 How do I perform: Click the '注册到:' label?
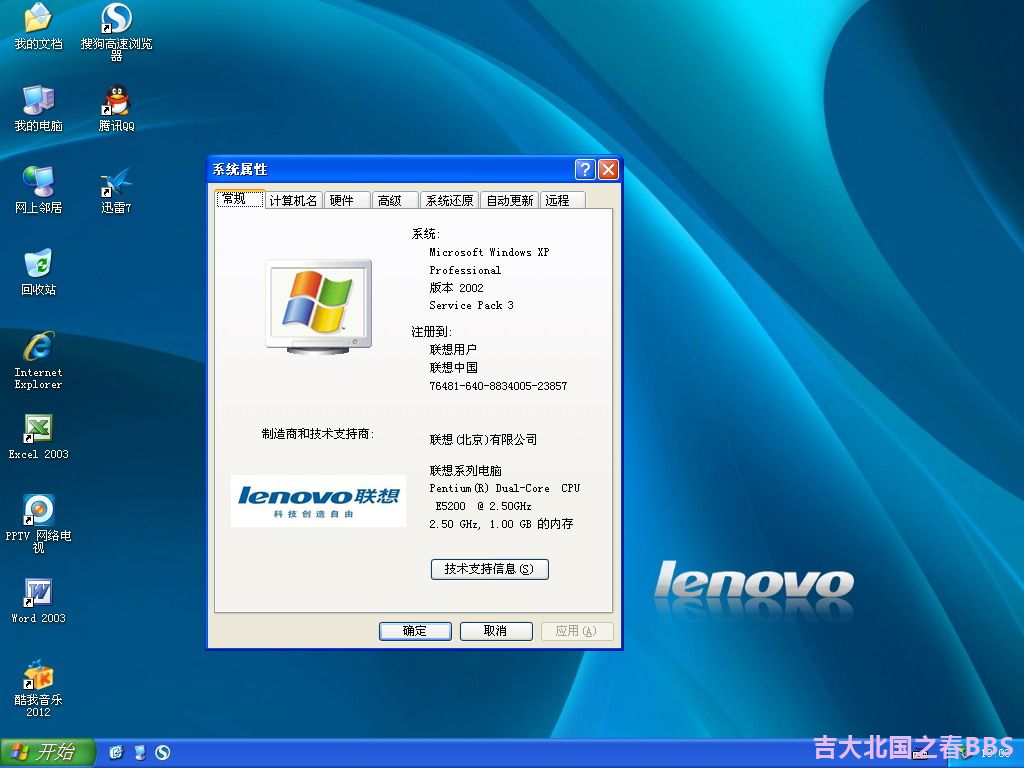coord(432,332)
